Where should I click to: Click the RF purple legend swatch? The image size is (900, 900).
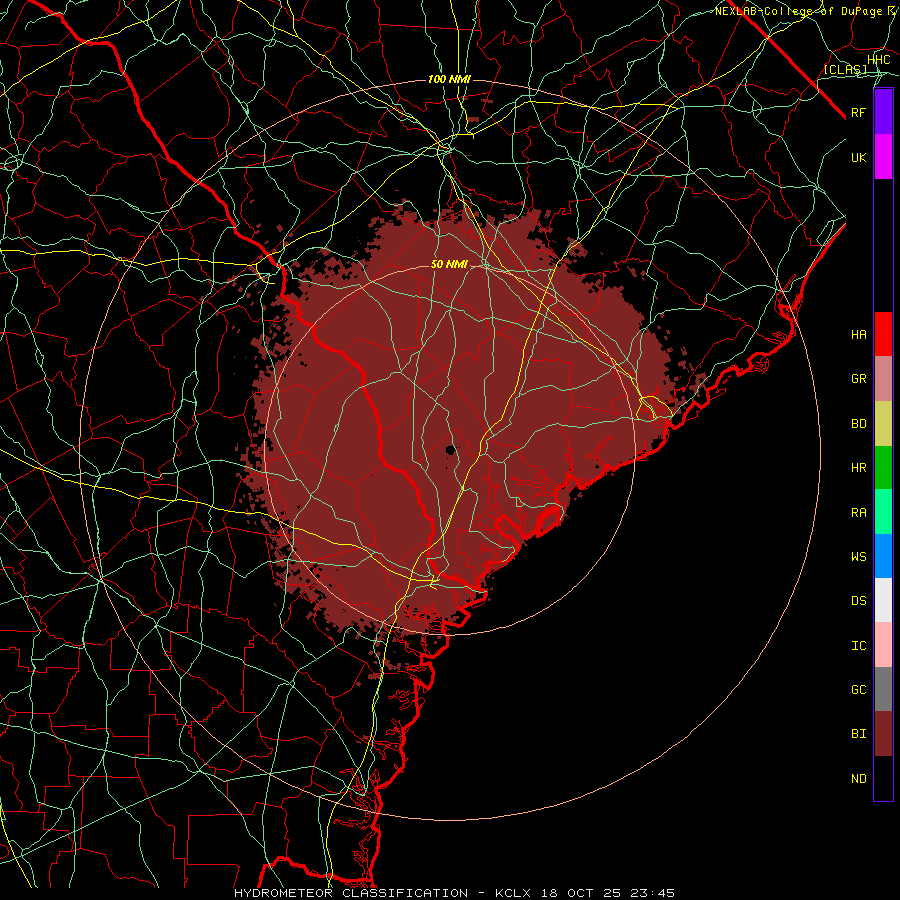[883, 112]
